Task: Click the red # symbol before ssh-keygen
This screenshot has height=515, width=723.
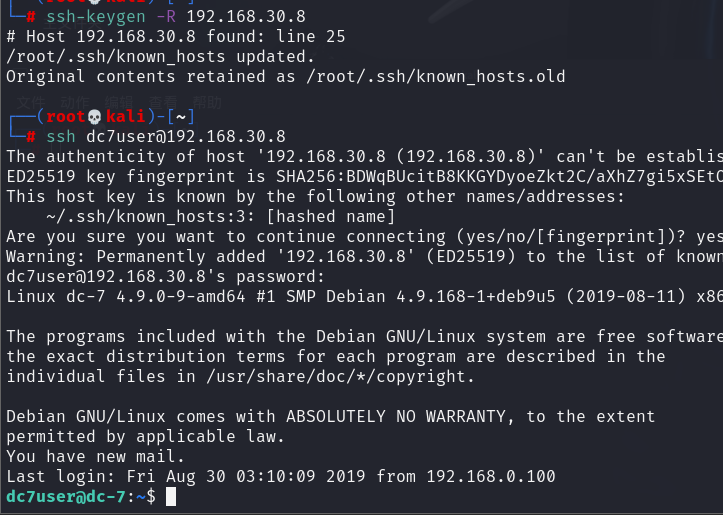Action: 31,17
